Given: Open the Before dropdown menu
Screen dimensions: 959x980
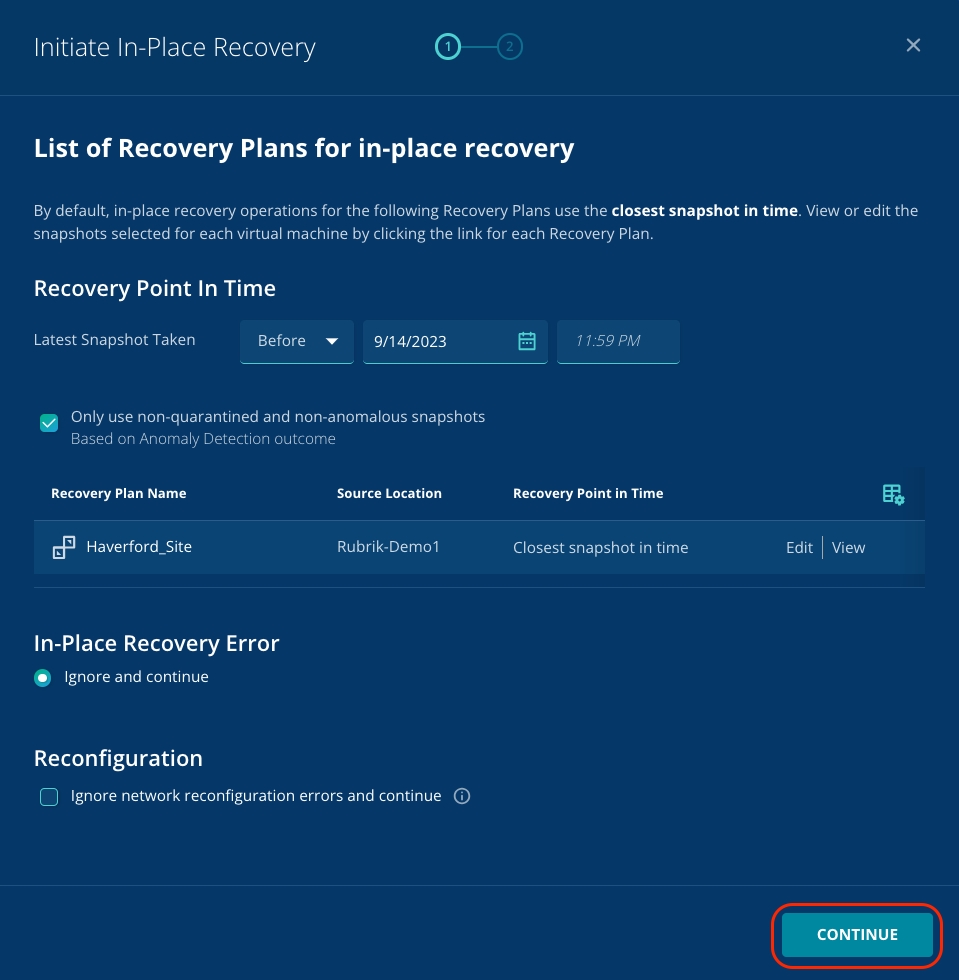Looking at the screenshot, I should [x=297, y=341].
